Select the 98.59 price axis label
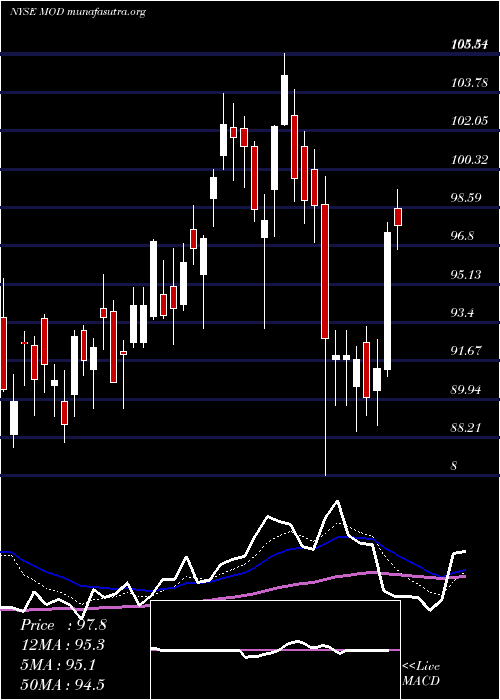This screenshot has height=700, width=500. (467, 198)
